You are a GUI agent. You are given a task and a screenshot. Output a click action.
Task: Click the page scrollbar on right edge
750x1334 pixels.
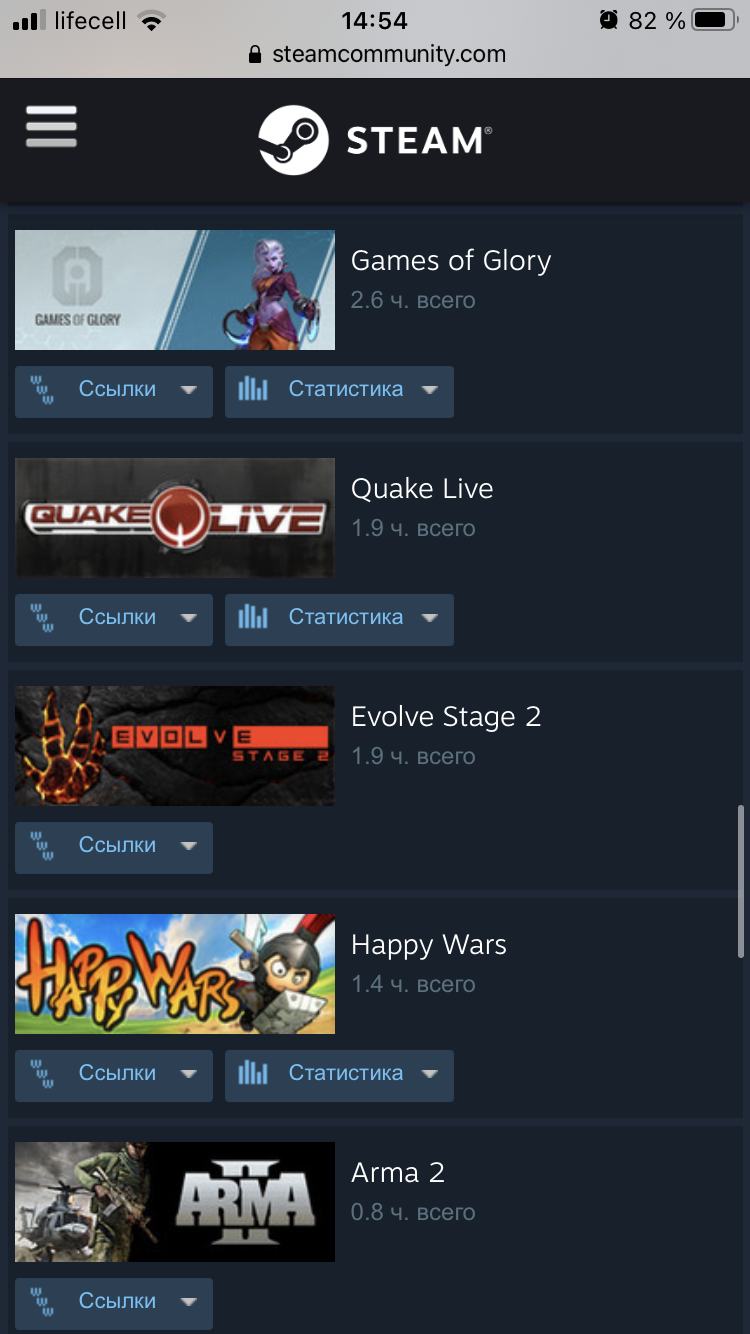(x=741, y=880)
